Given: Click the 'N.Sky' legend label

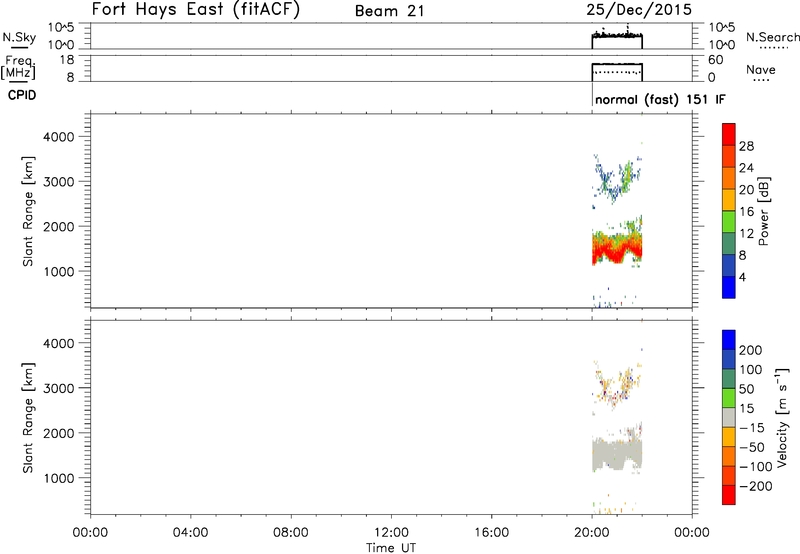Looking at the screenshot, I should pos(19,37).
